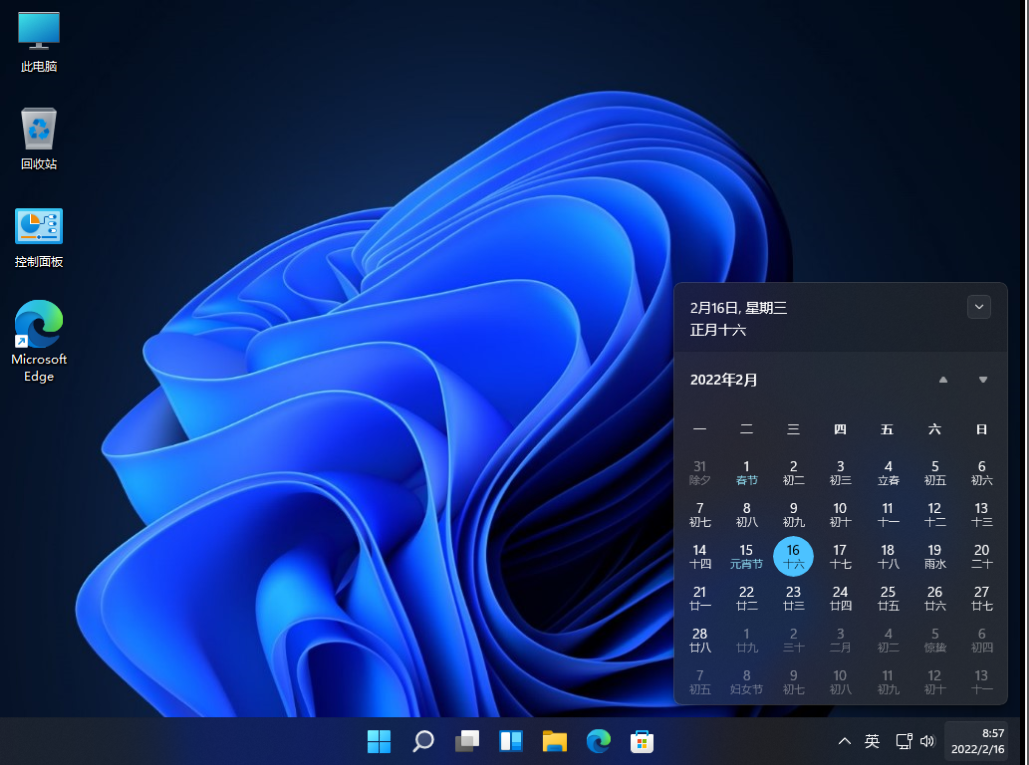Open 此电脑 (This PC) from the desktop
This screenshot has height=765, width=1029.
pyautogui.click(x=37, y=40)
